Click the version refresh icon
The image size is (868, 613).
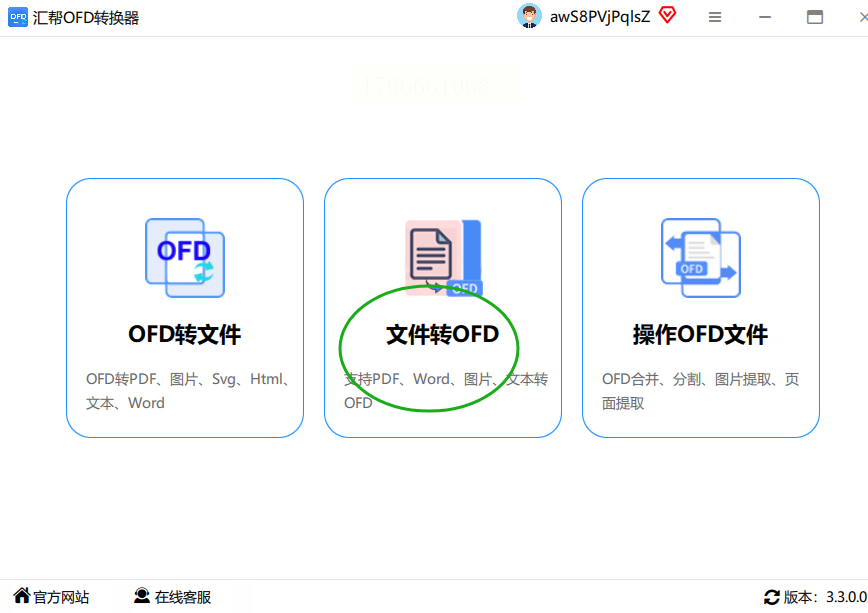[772, 597]
